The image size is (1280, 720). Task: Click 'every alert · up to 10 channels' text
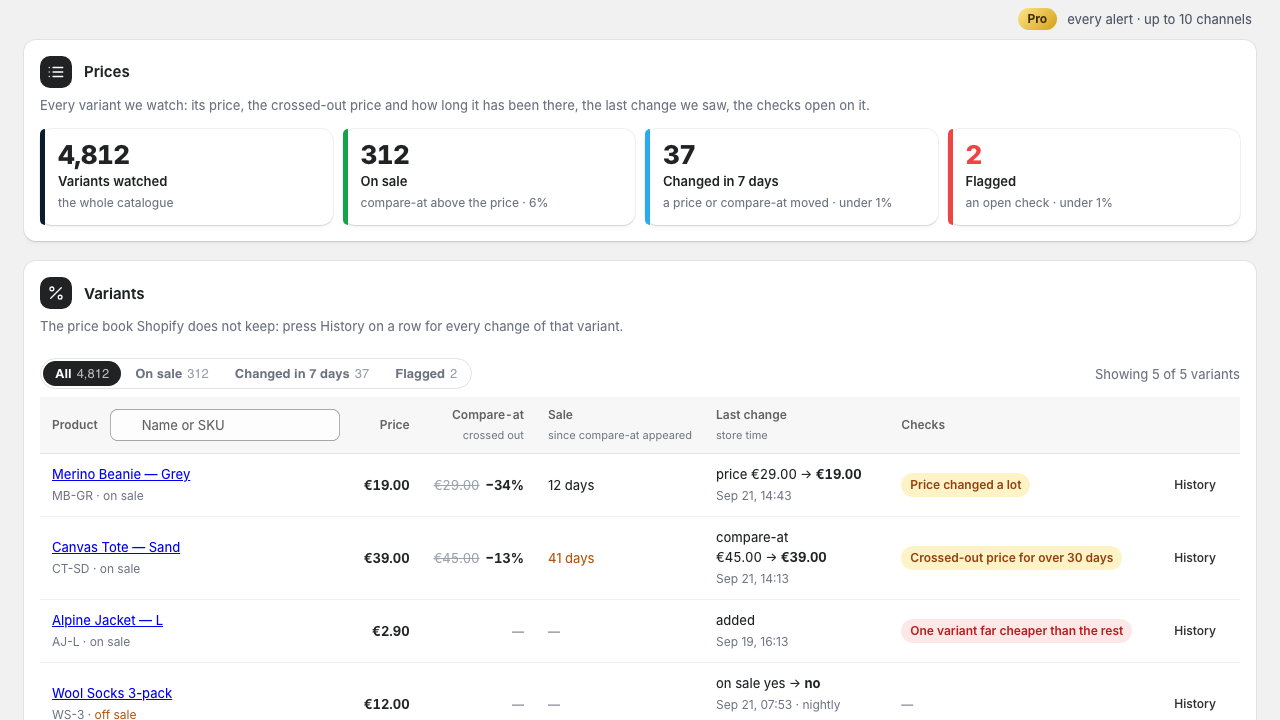pos(1159,19)
